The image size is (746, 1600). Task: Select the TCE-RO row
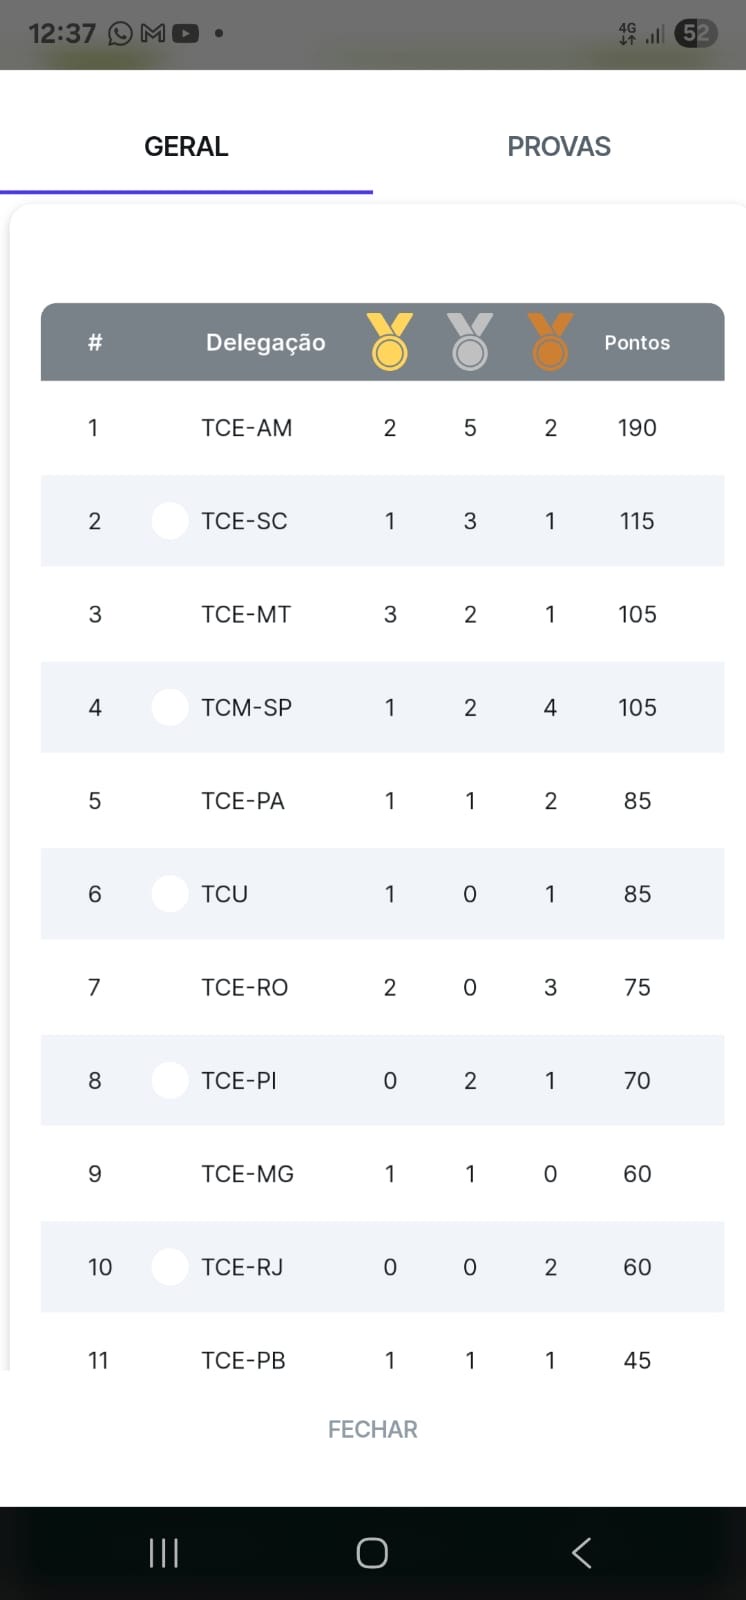pos(382,987)
